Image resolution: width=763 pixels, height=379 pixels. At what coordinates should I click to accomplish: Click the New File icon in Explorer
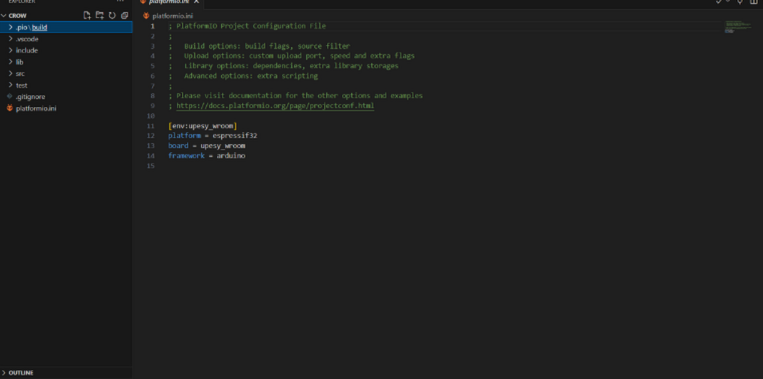coord(87,16)
